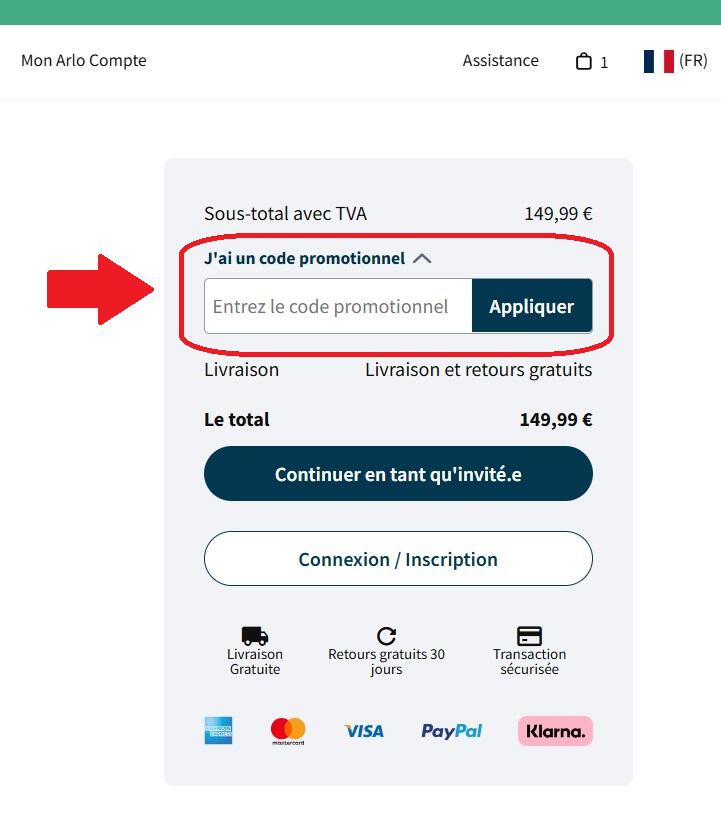
Task: Click the Livraison Gratuite truck icon
Action: pos(255,633)
